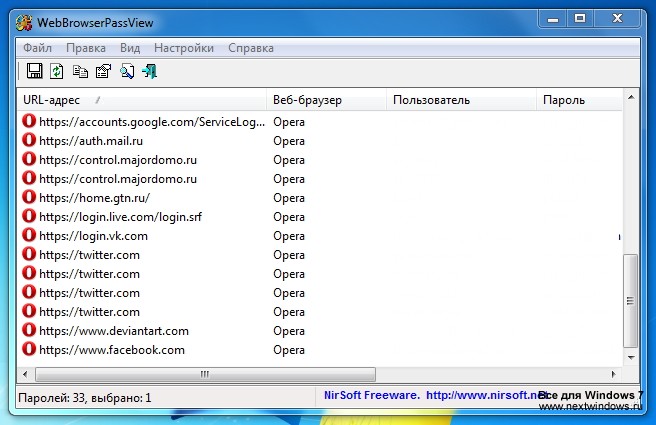Sort by the Пользователь column header

tap(461, 100)
